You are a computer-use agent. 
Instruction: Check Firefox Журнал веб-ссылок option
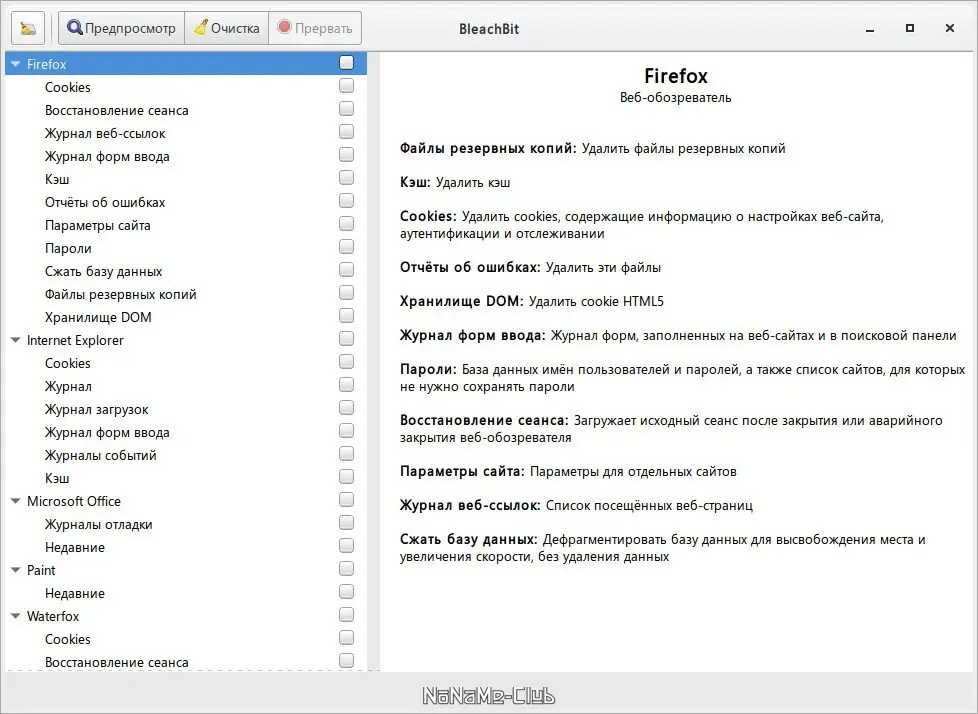(x=346, y=132)
